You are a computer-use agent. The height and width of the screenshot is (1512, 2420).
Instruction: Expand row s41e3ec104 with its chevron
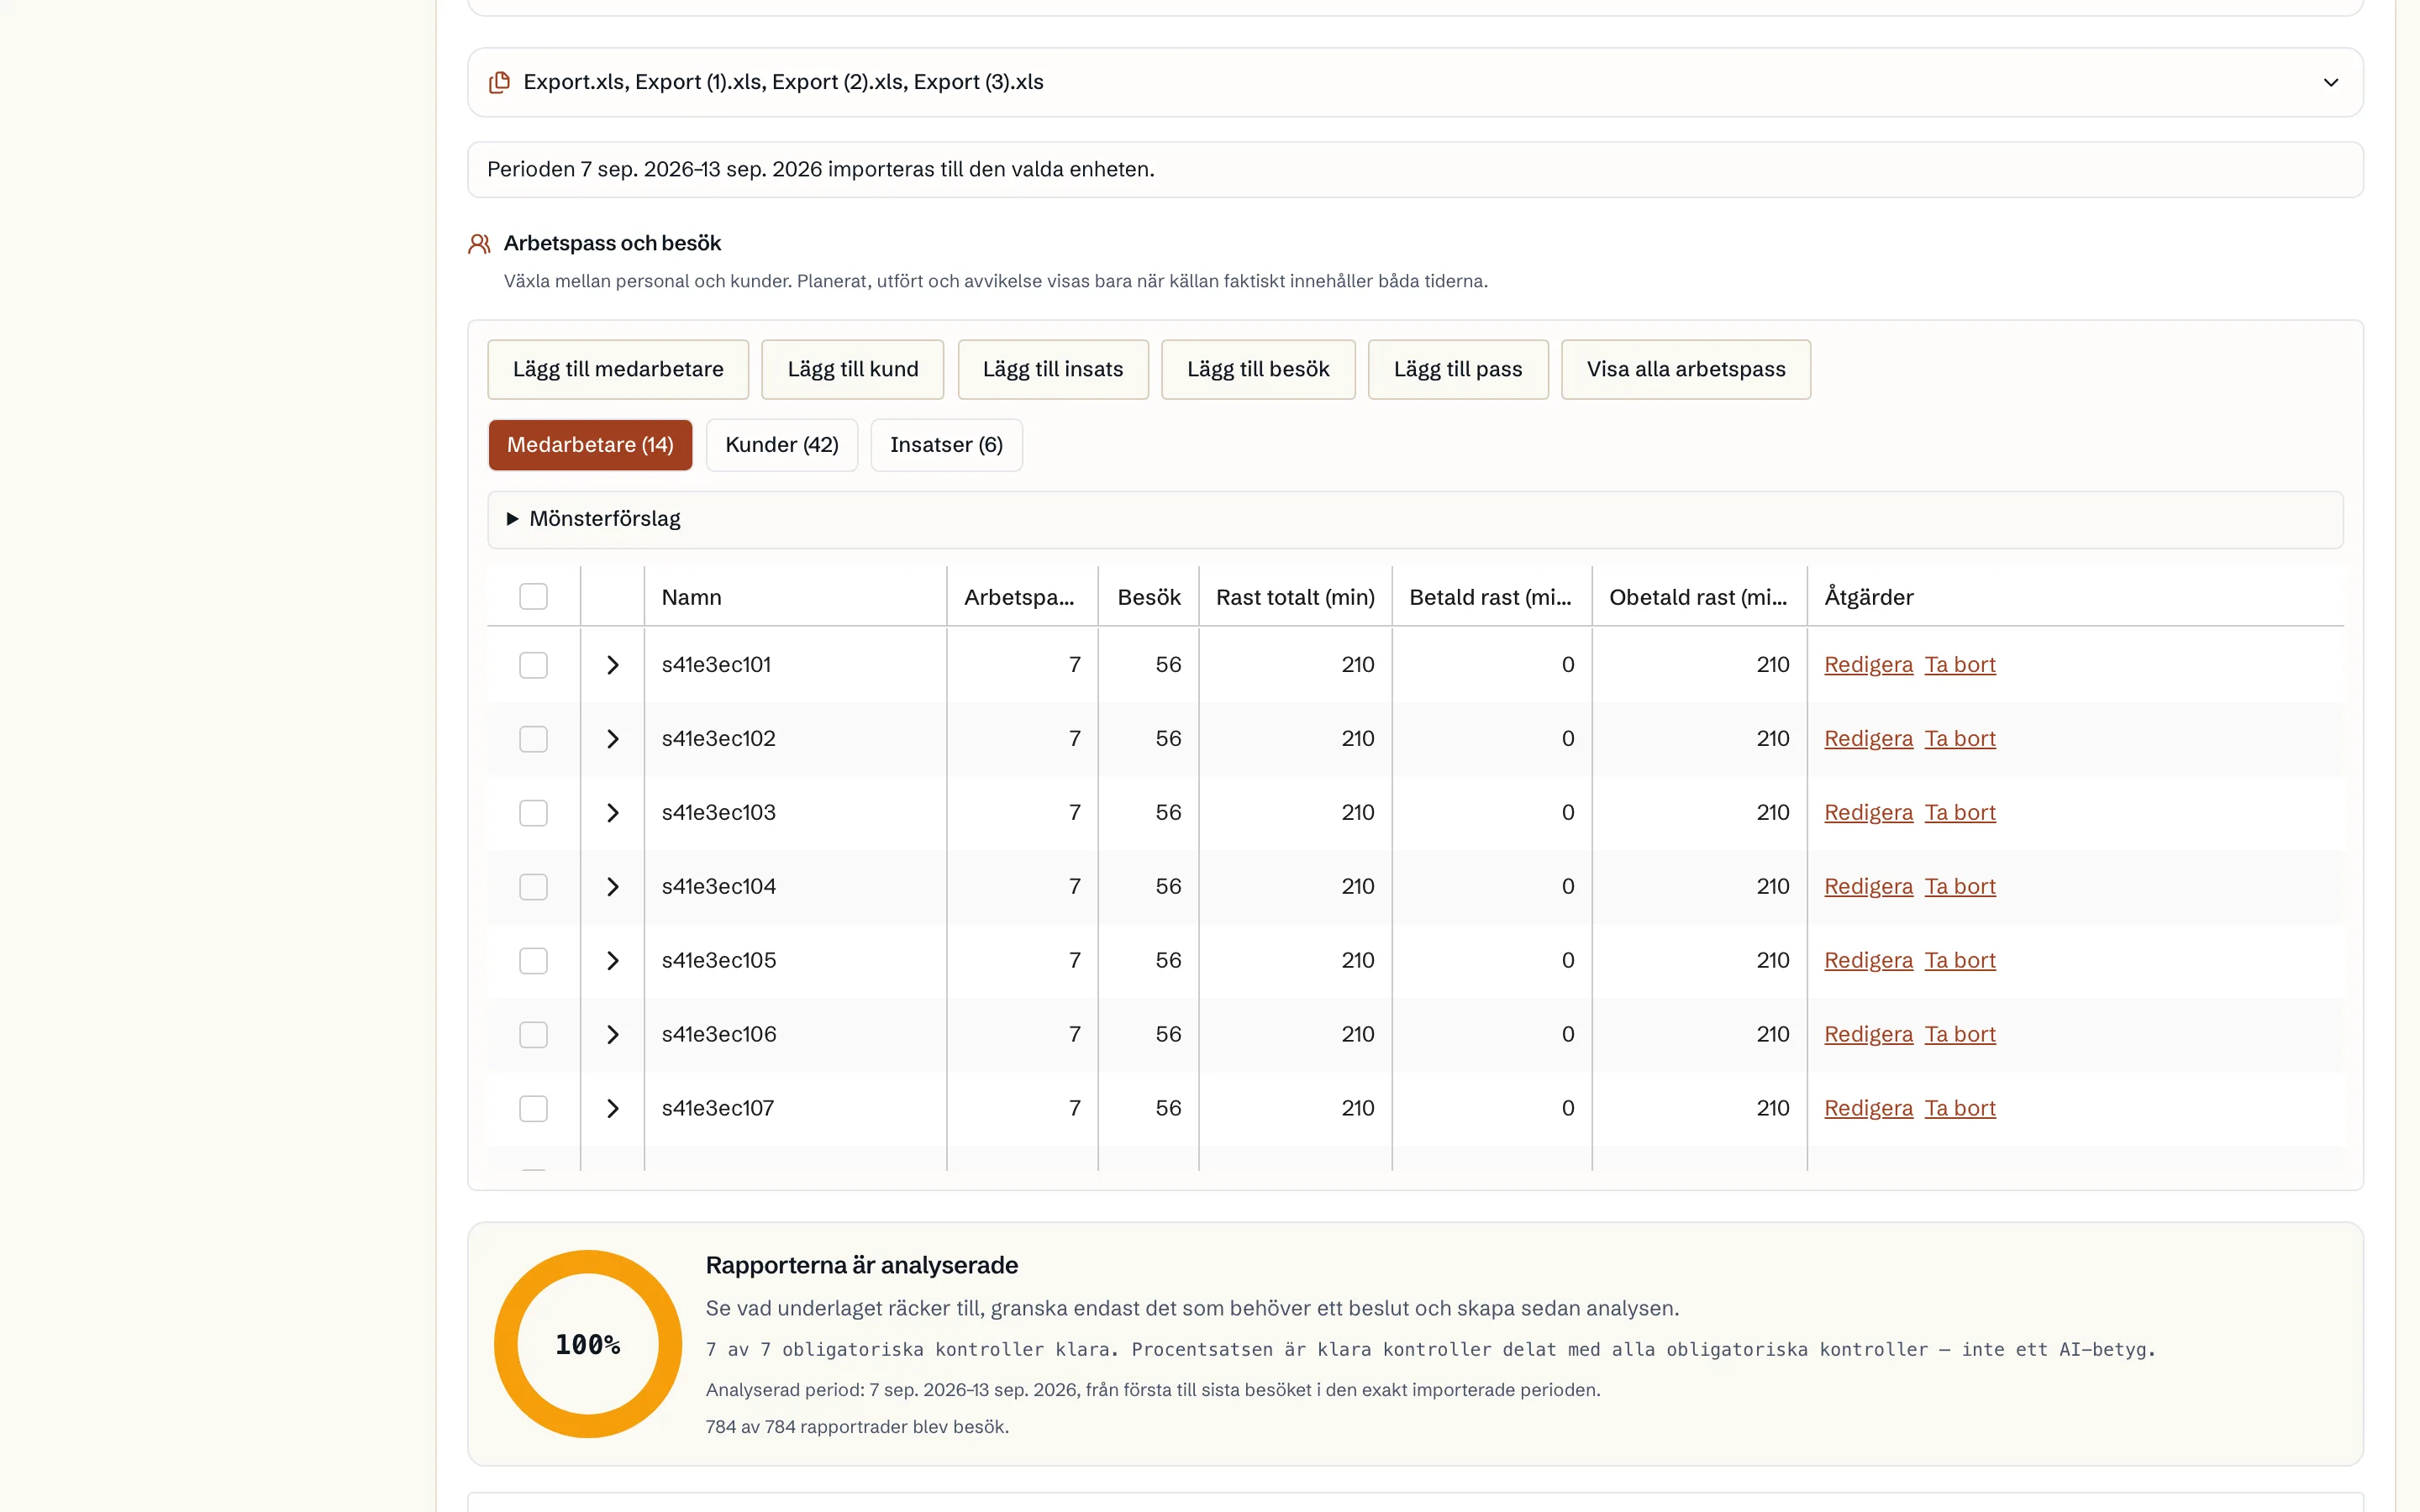tap(613, 887)
